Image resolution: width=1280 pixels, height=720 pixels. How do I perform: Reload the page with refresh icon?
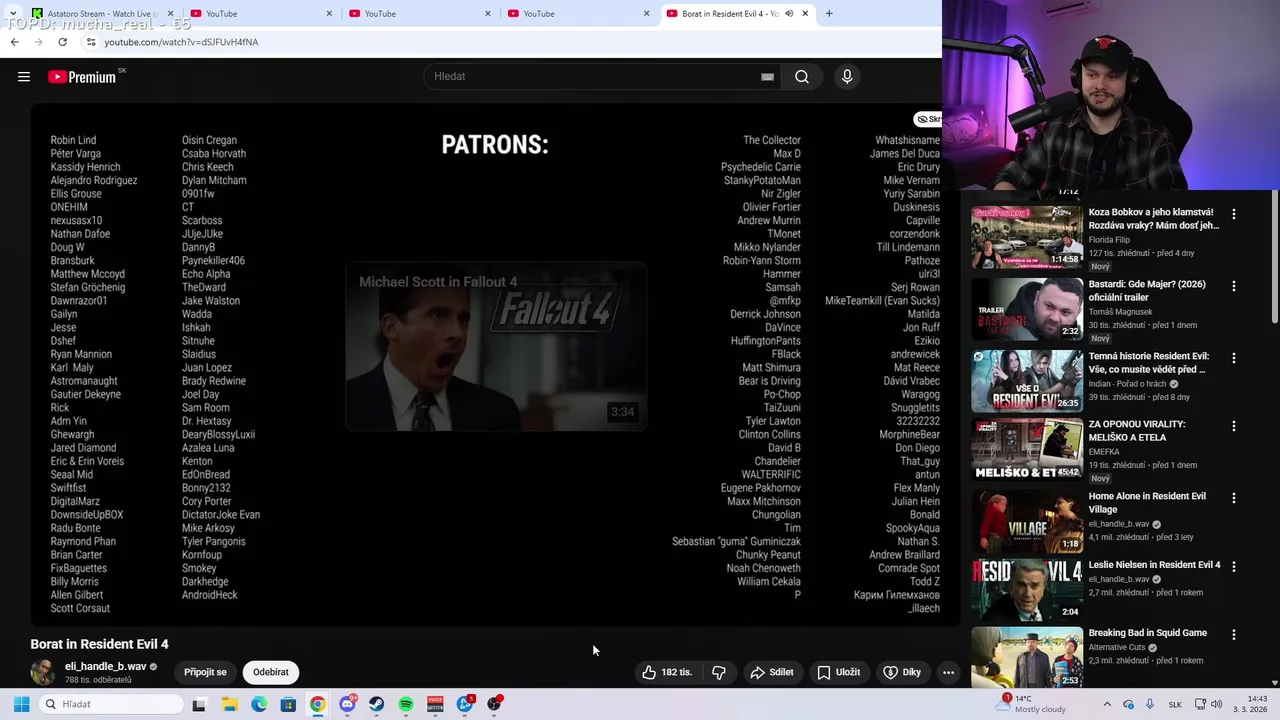(x=62, y=42)
